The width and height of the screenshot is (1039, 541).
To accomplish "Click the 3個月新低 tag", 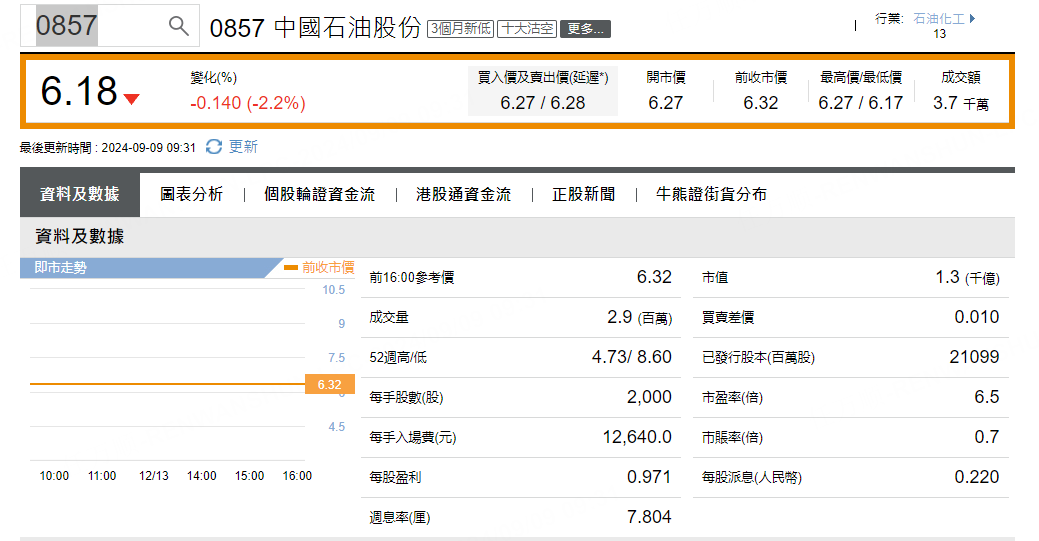I will tap(461, 29).
